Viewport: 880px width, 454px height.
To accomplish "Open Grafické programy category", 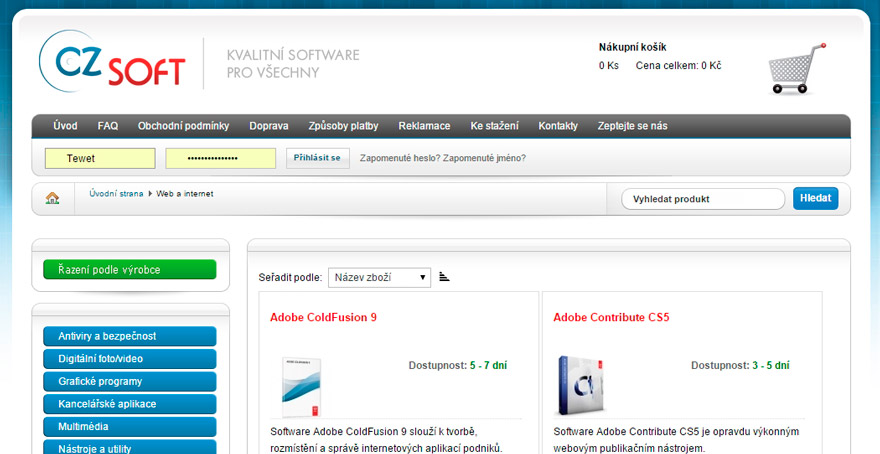I will [130, 382].
